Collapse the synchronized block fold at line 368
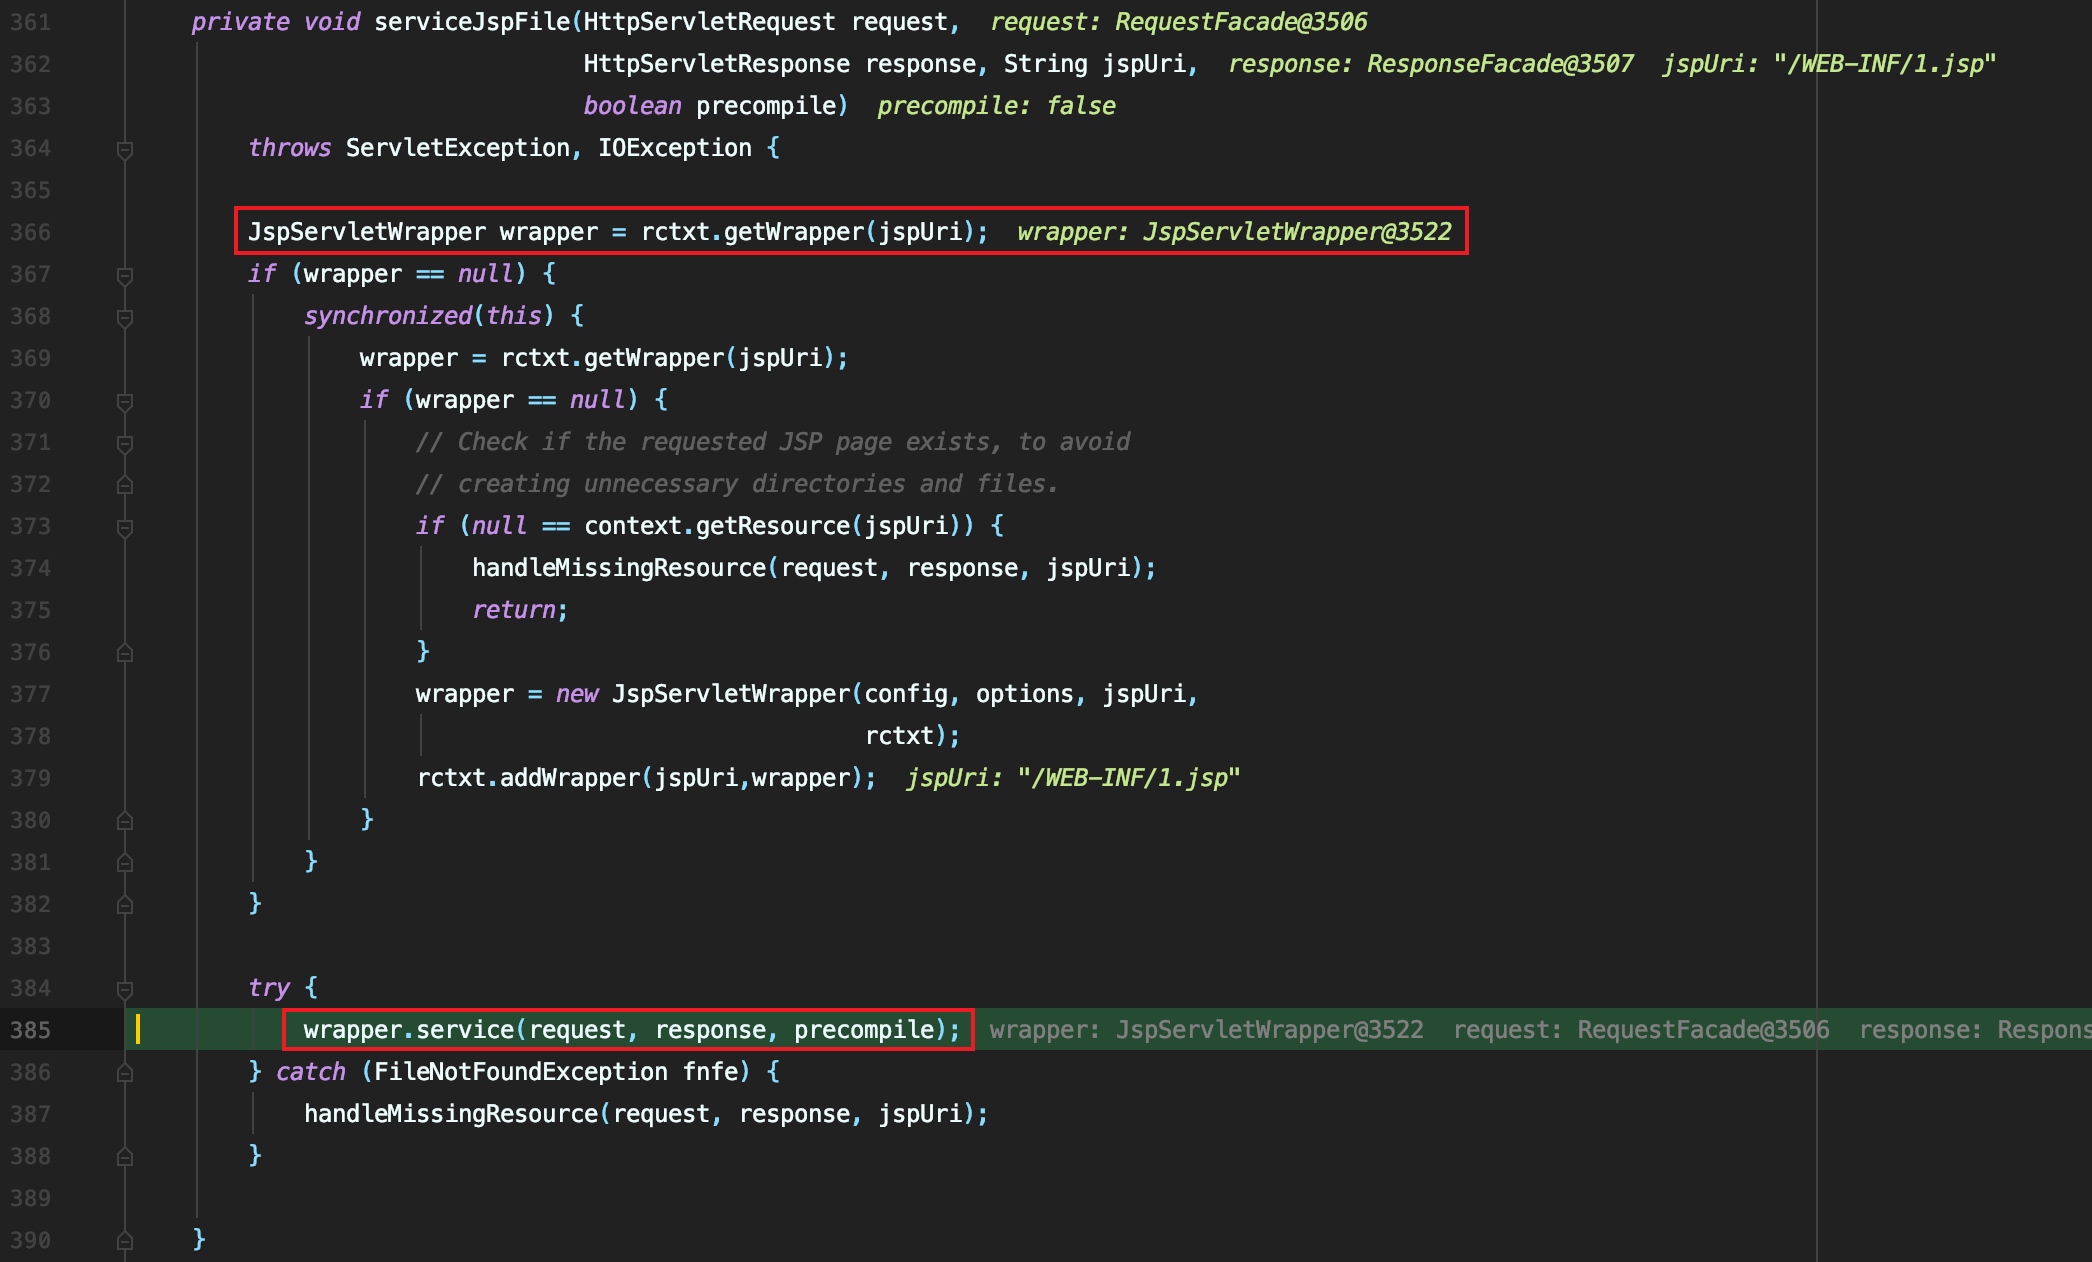2092x1262 pixels. [x=125, y=318]
